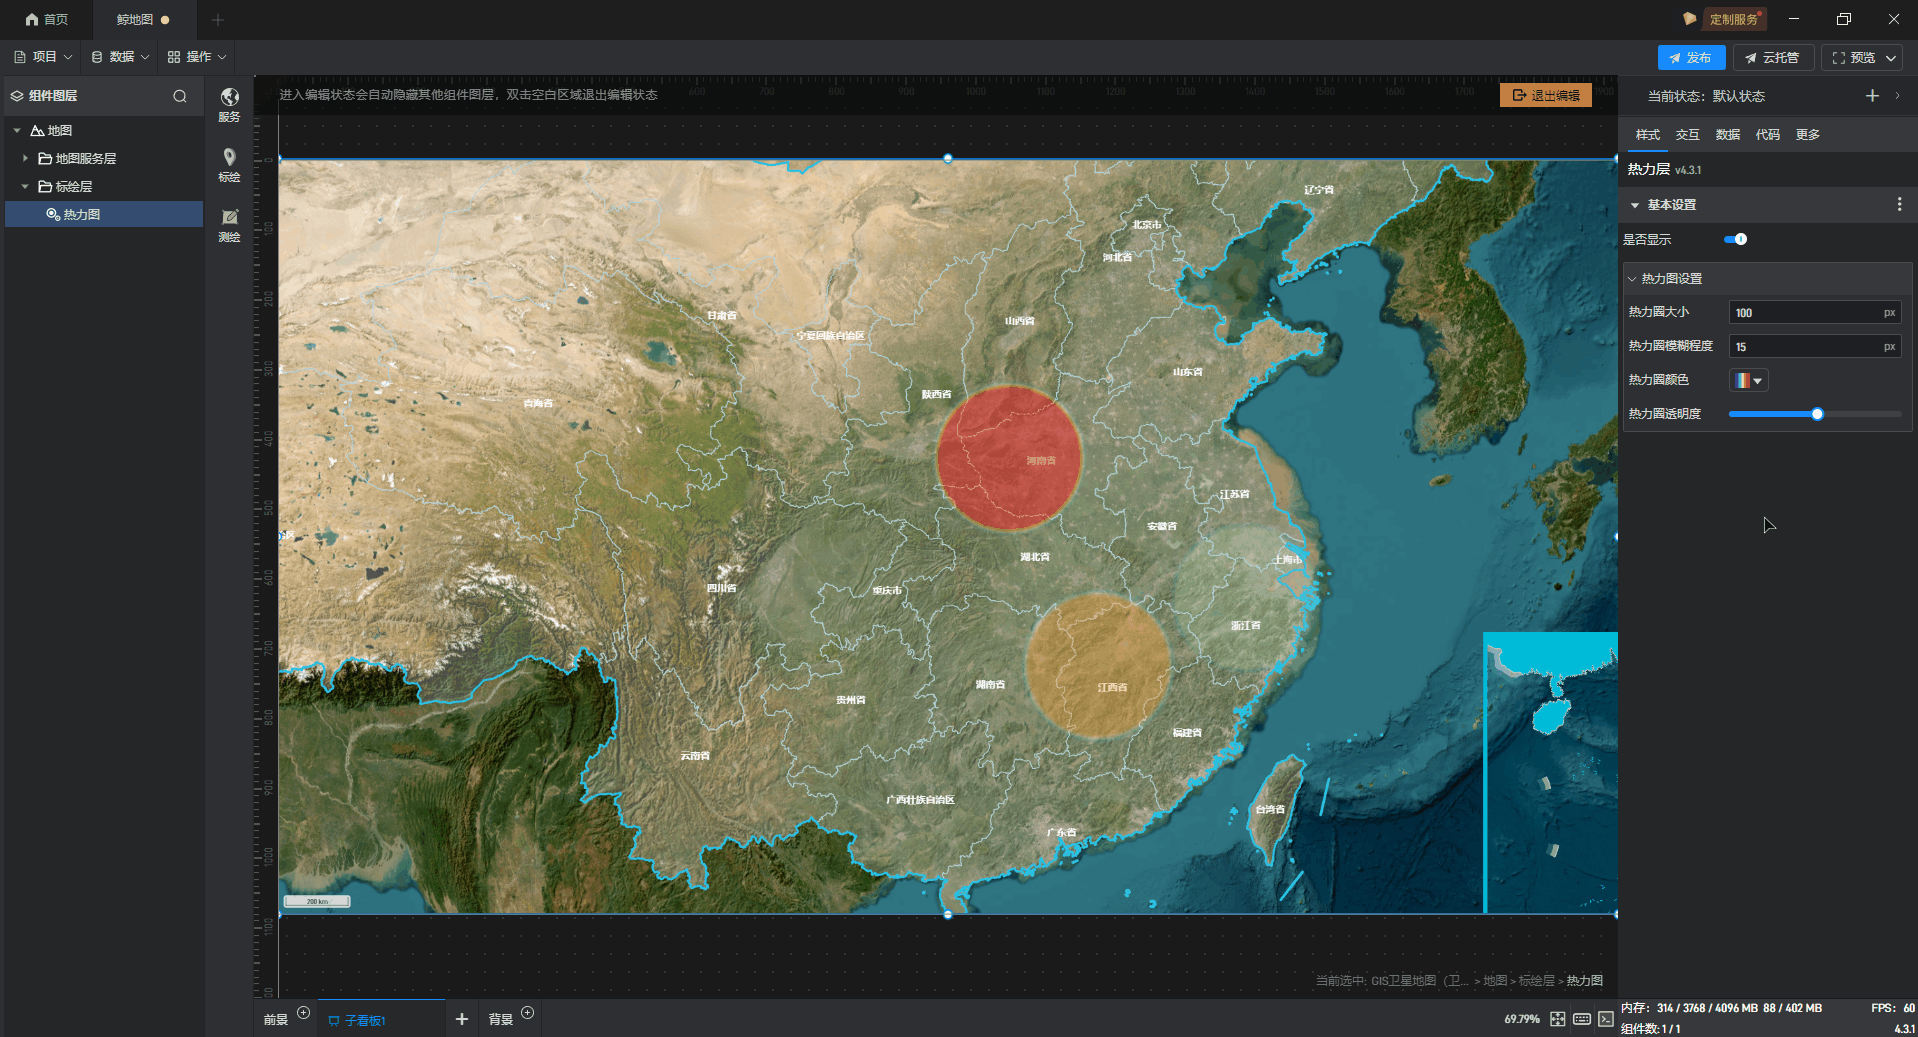Collapse the 标绘层 folder in layer tree
The height and width of the screenshot is (1037, 1918).
(x=25, y=187)
